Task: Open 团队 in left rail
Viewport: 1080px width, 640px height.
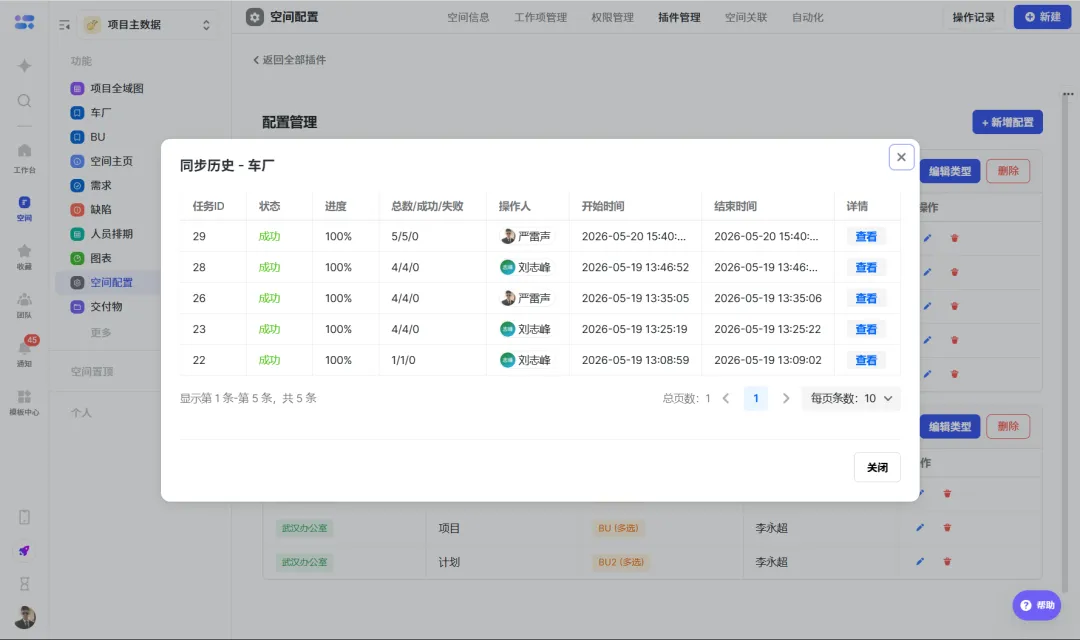Action: click(24, 304)
